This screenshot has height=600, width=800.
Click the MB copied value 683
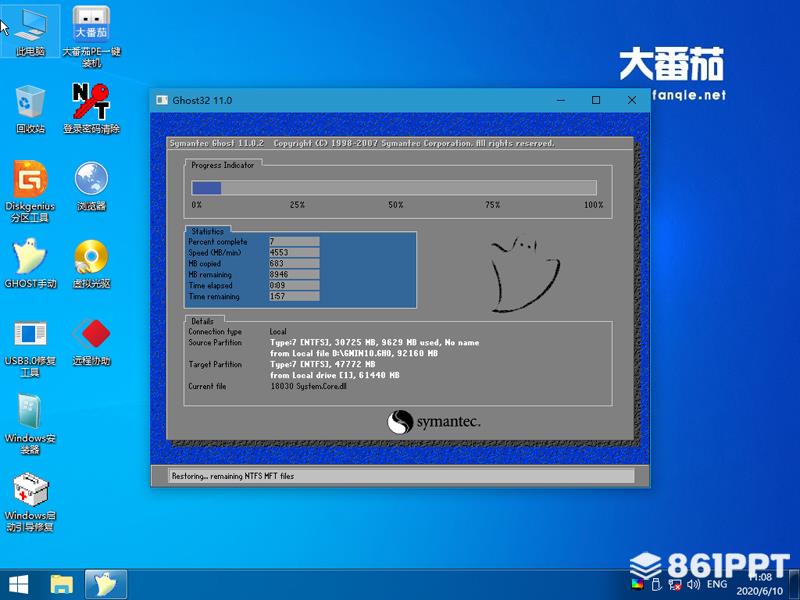[294, 263]
